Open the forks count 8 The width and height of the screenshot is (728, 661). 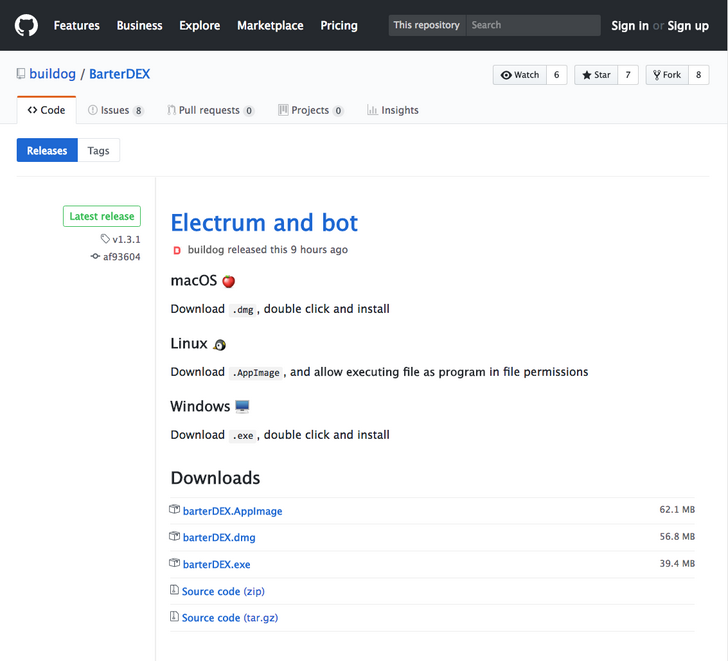pyautogui.click(x=698, y=75)
